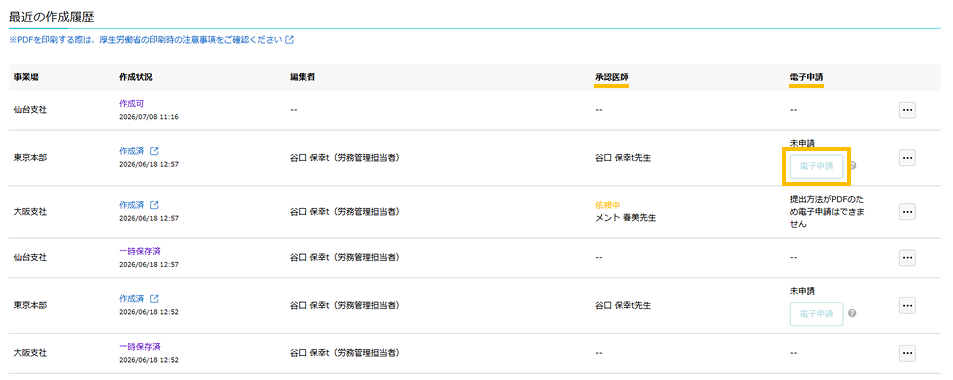Open the ellipsis menu for 東京本部 12:52 row
This screenshot has width=953, height=380.
tap(907, 305)
